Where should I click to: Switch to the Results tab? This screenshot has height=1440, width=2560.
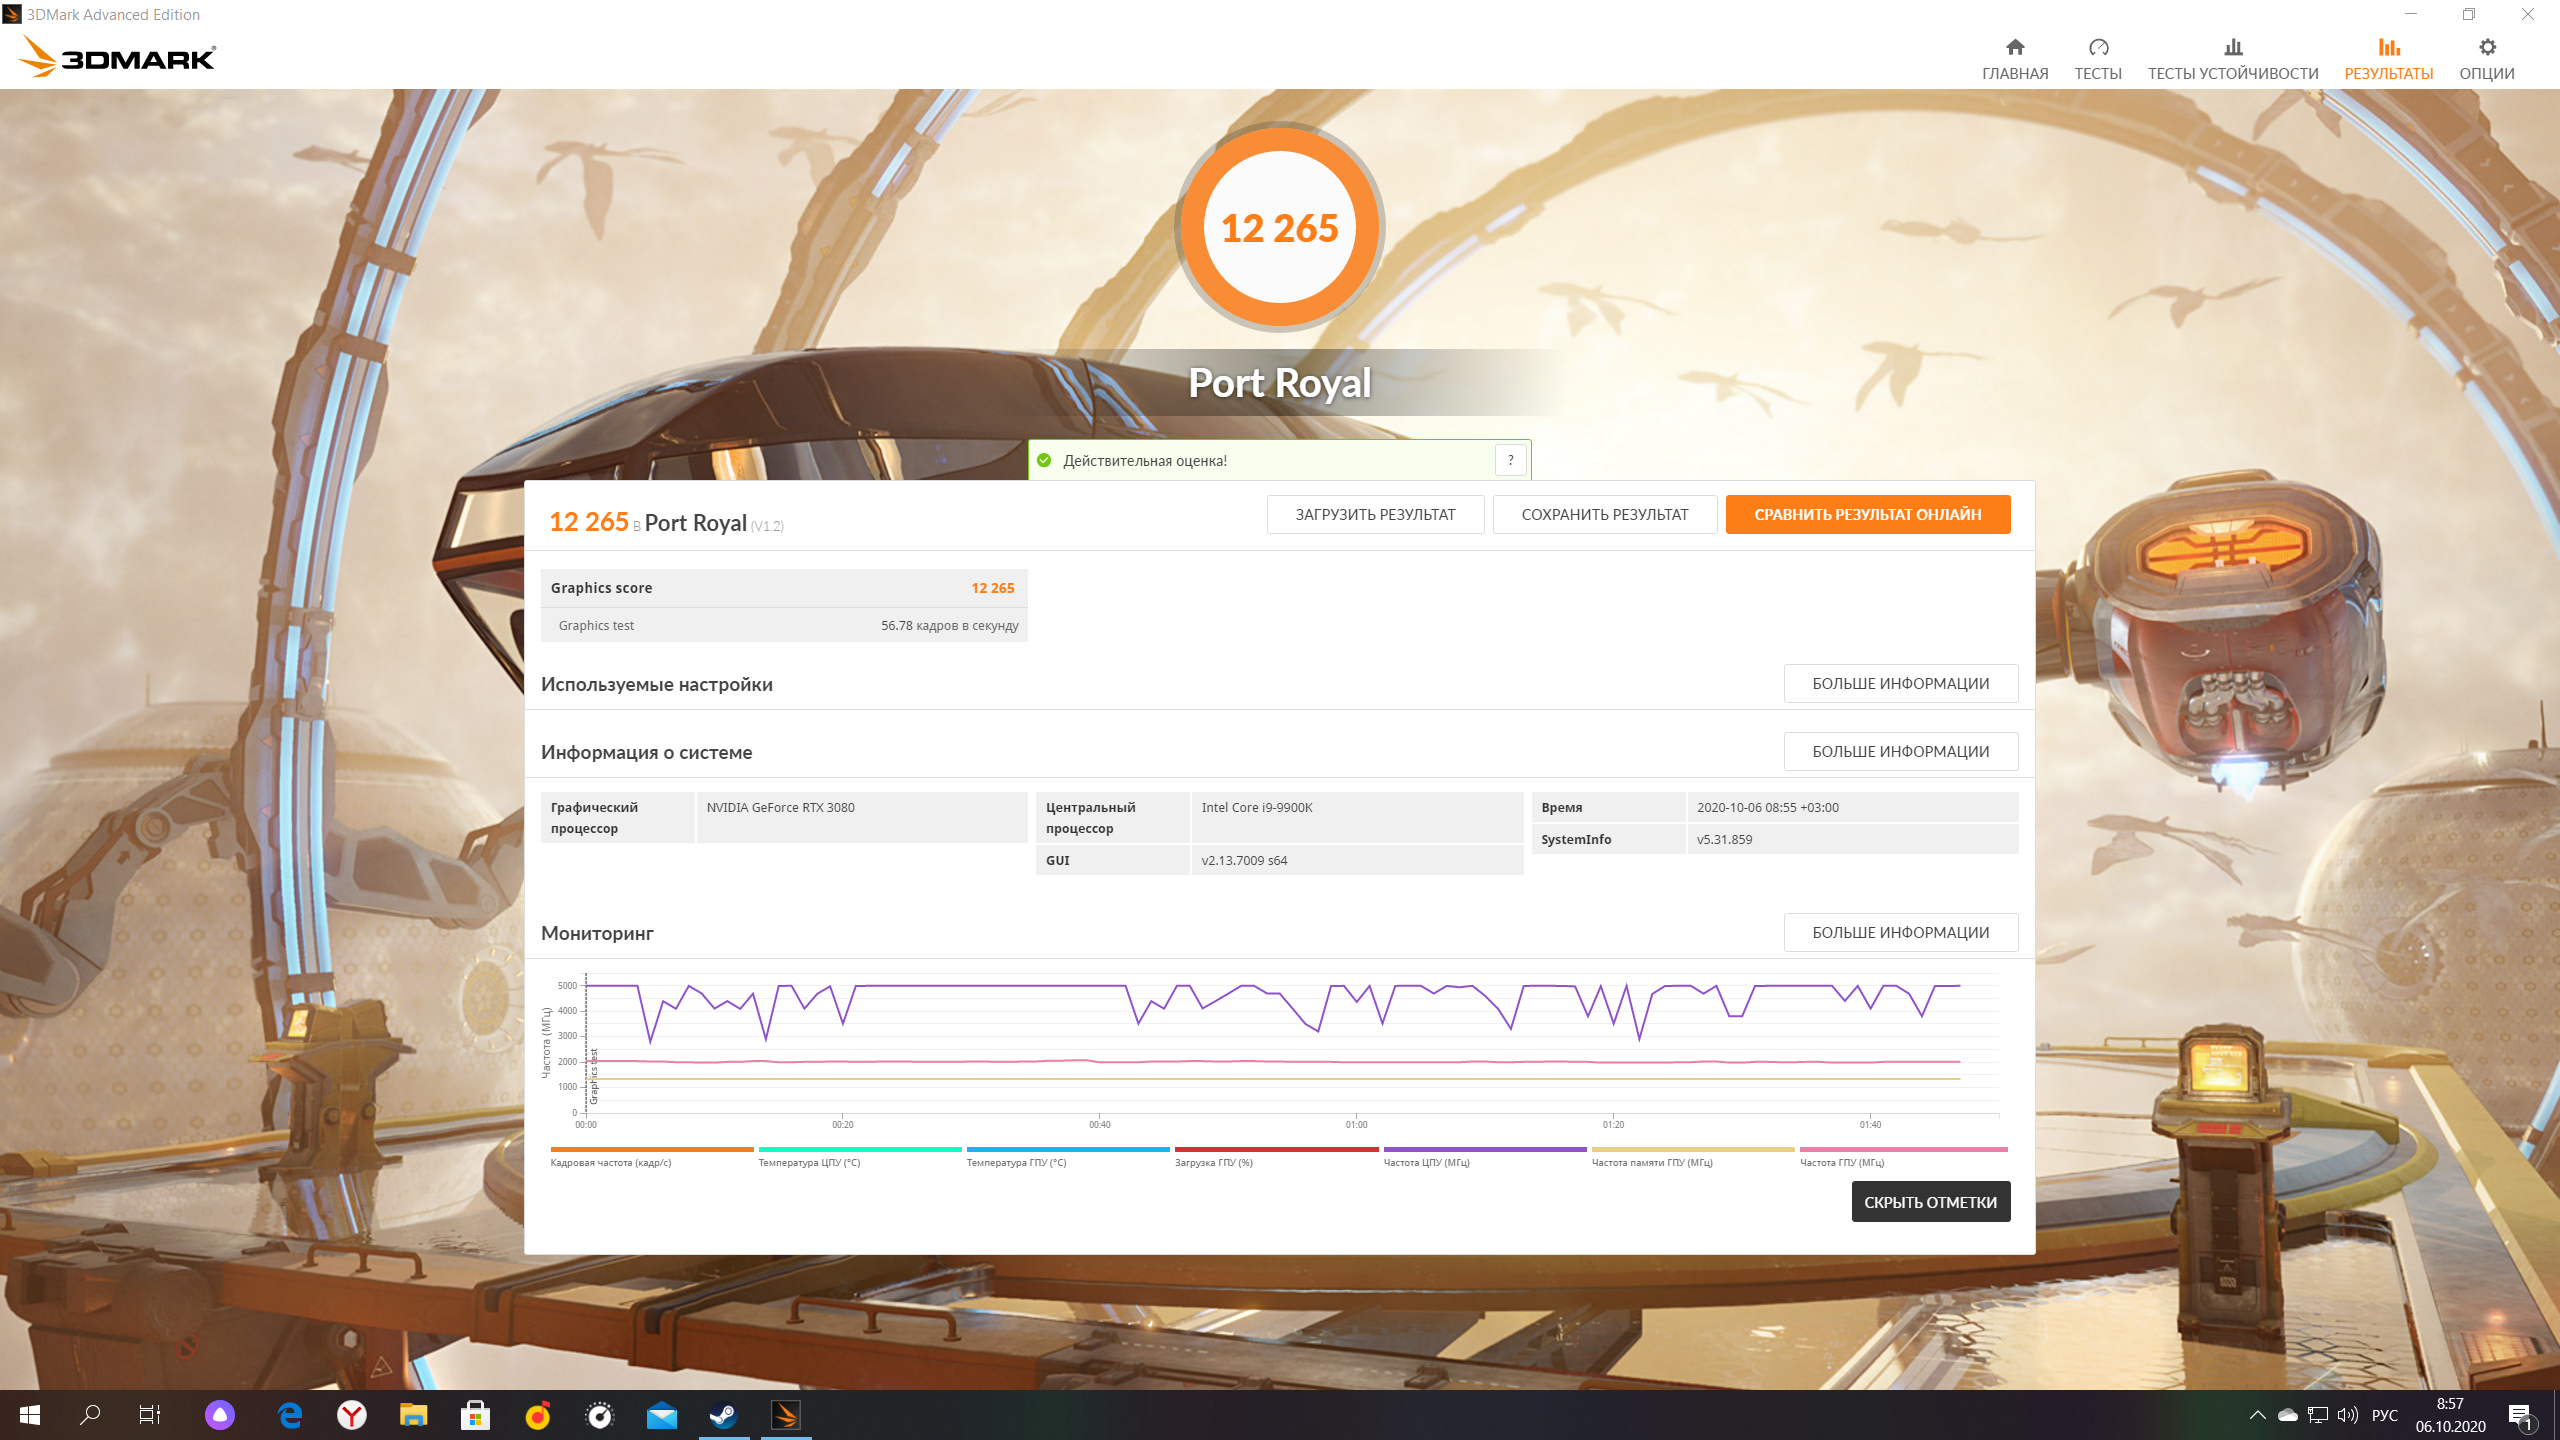[x=2388, y=59]
